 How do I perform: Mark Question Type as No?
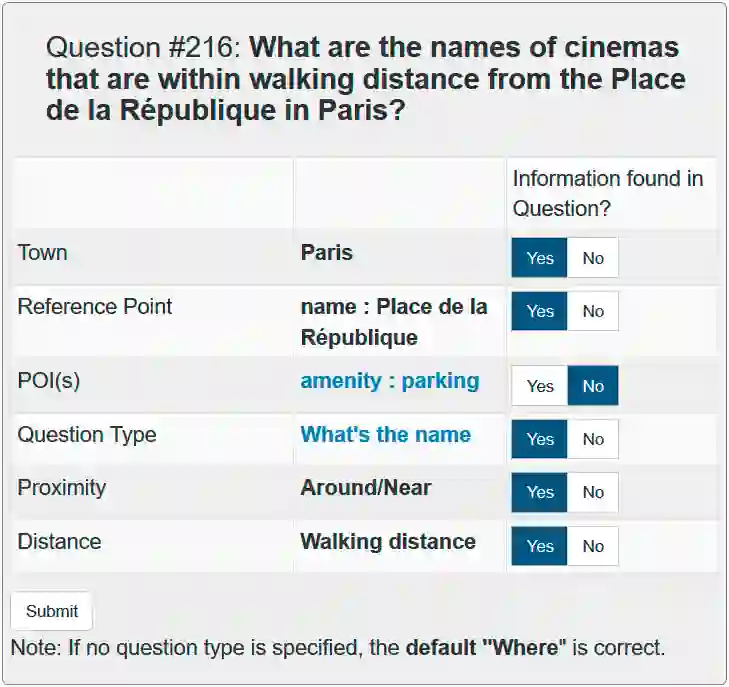point(593,439)
